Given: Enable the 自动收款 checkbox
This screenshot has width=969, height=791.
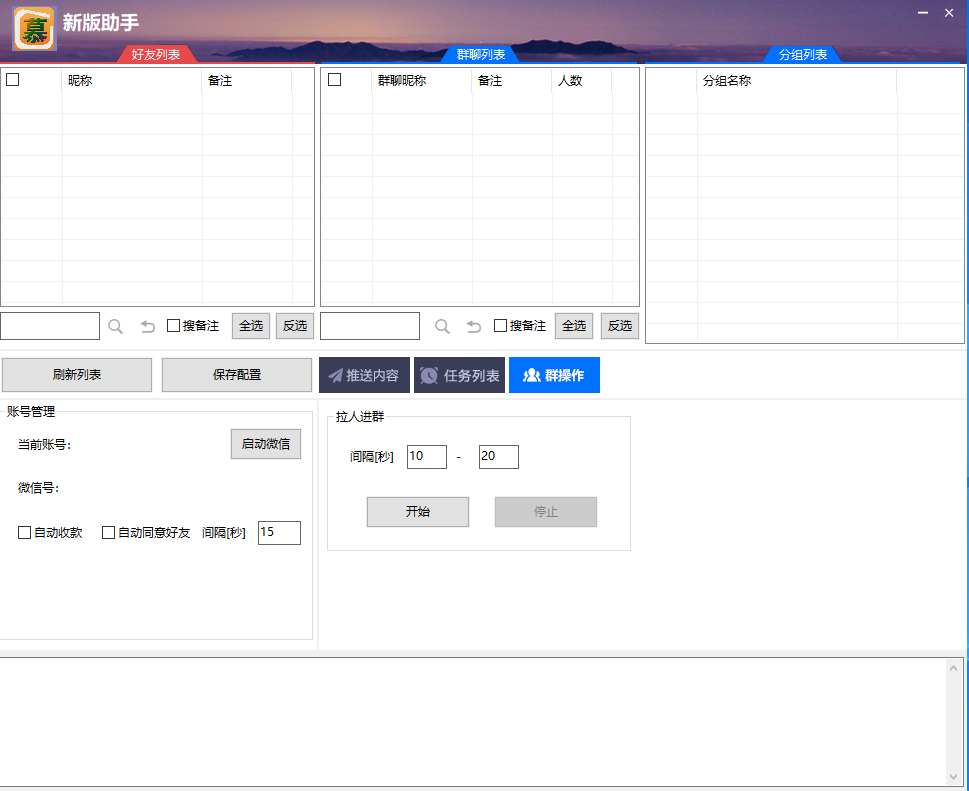Looking at the screenshot, I should coord(25,533).
